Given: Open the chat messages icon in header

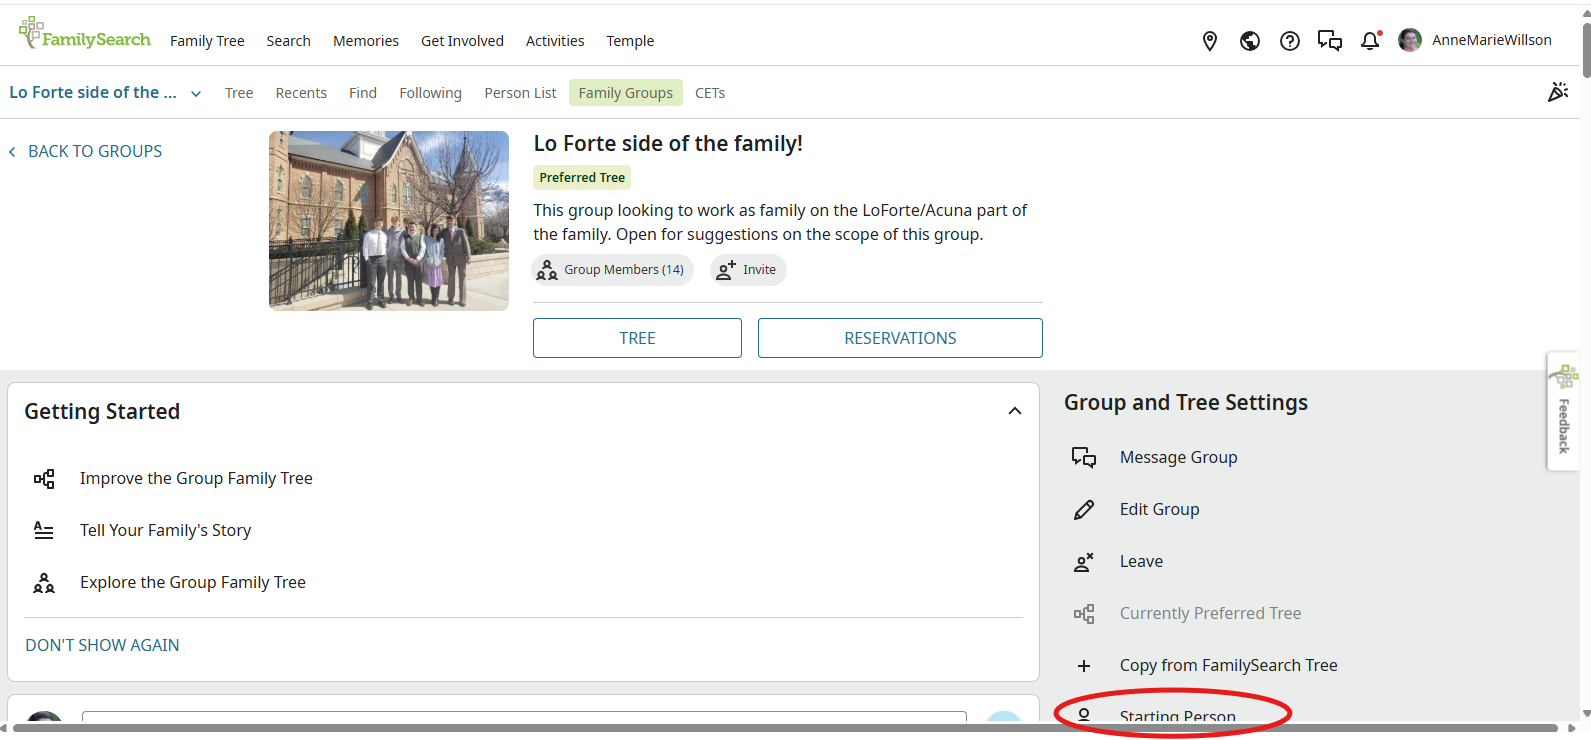Looking at the screenshot, I should click(1330, 41).
